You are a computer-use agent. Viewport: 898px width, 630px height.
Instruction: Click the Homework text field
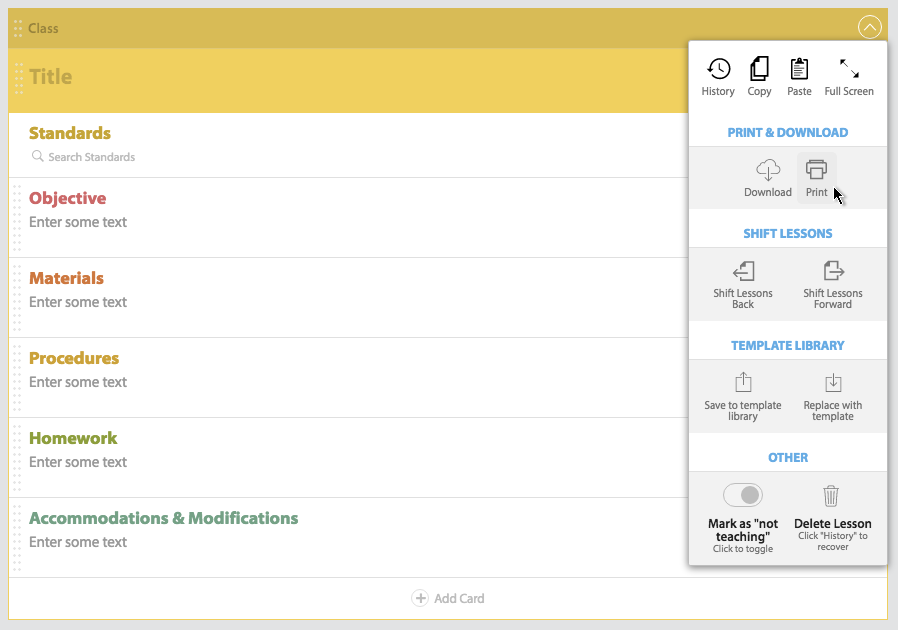pos(78,462)
